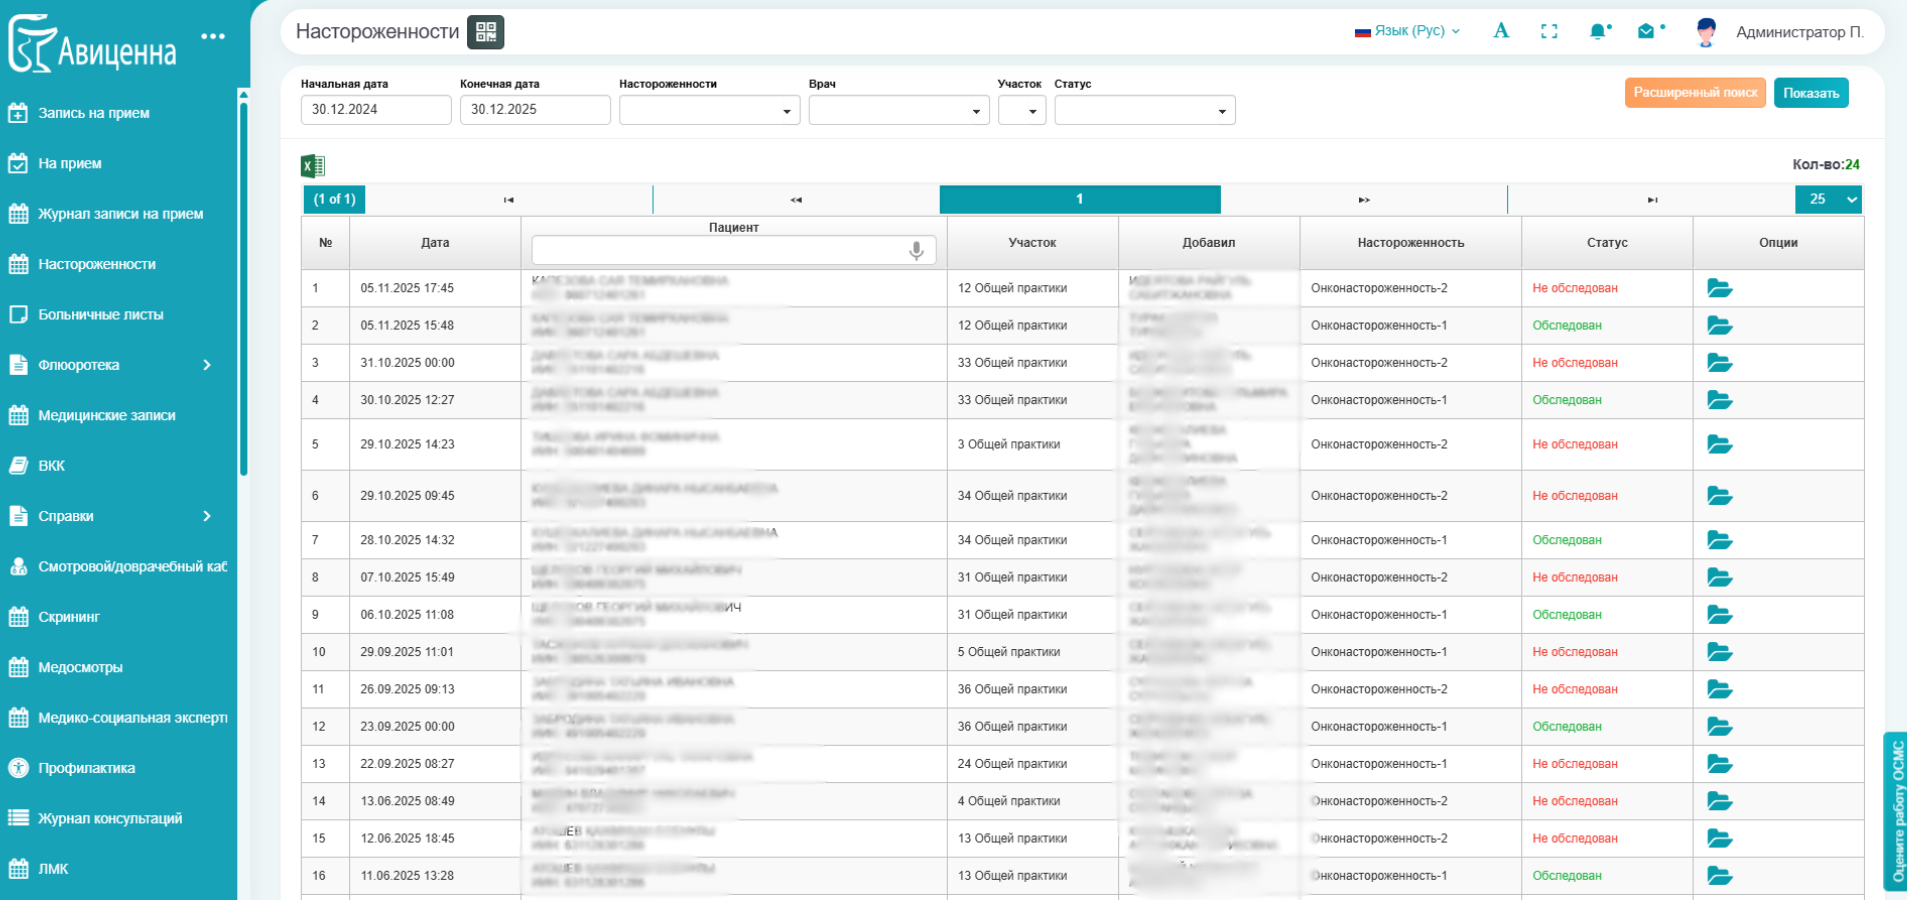1907x900 pixels.
Task: Click the font size "A" icon
Action: 1501,31
